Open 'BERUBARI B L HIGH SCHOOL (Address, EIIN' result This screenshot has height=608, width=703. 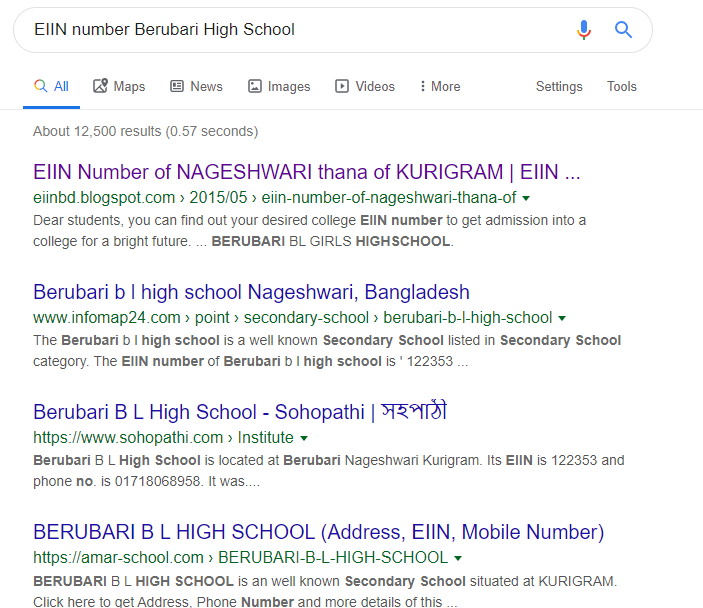coord(319,532)
